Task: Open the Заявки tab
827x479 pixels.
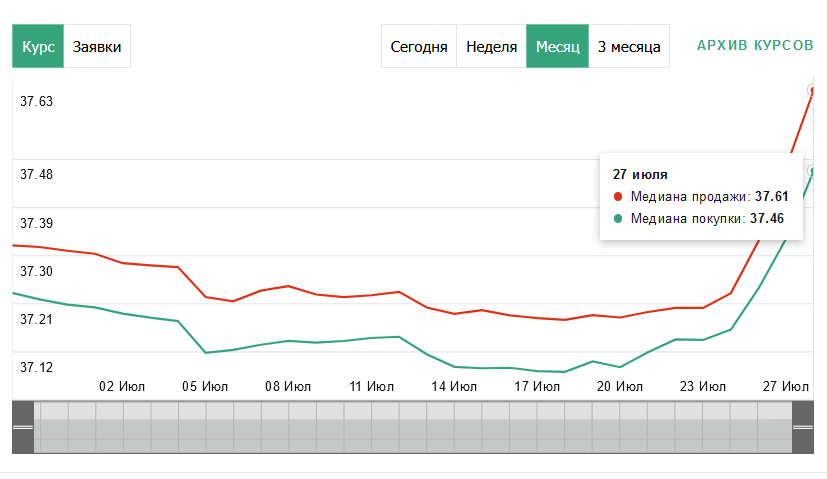Action: pos(97,47)
